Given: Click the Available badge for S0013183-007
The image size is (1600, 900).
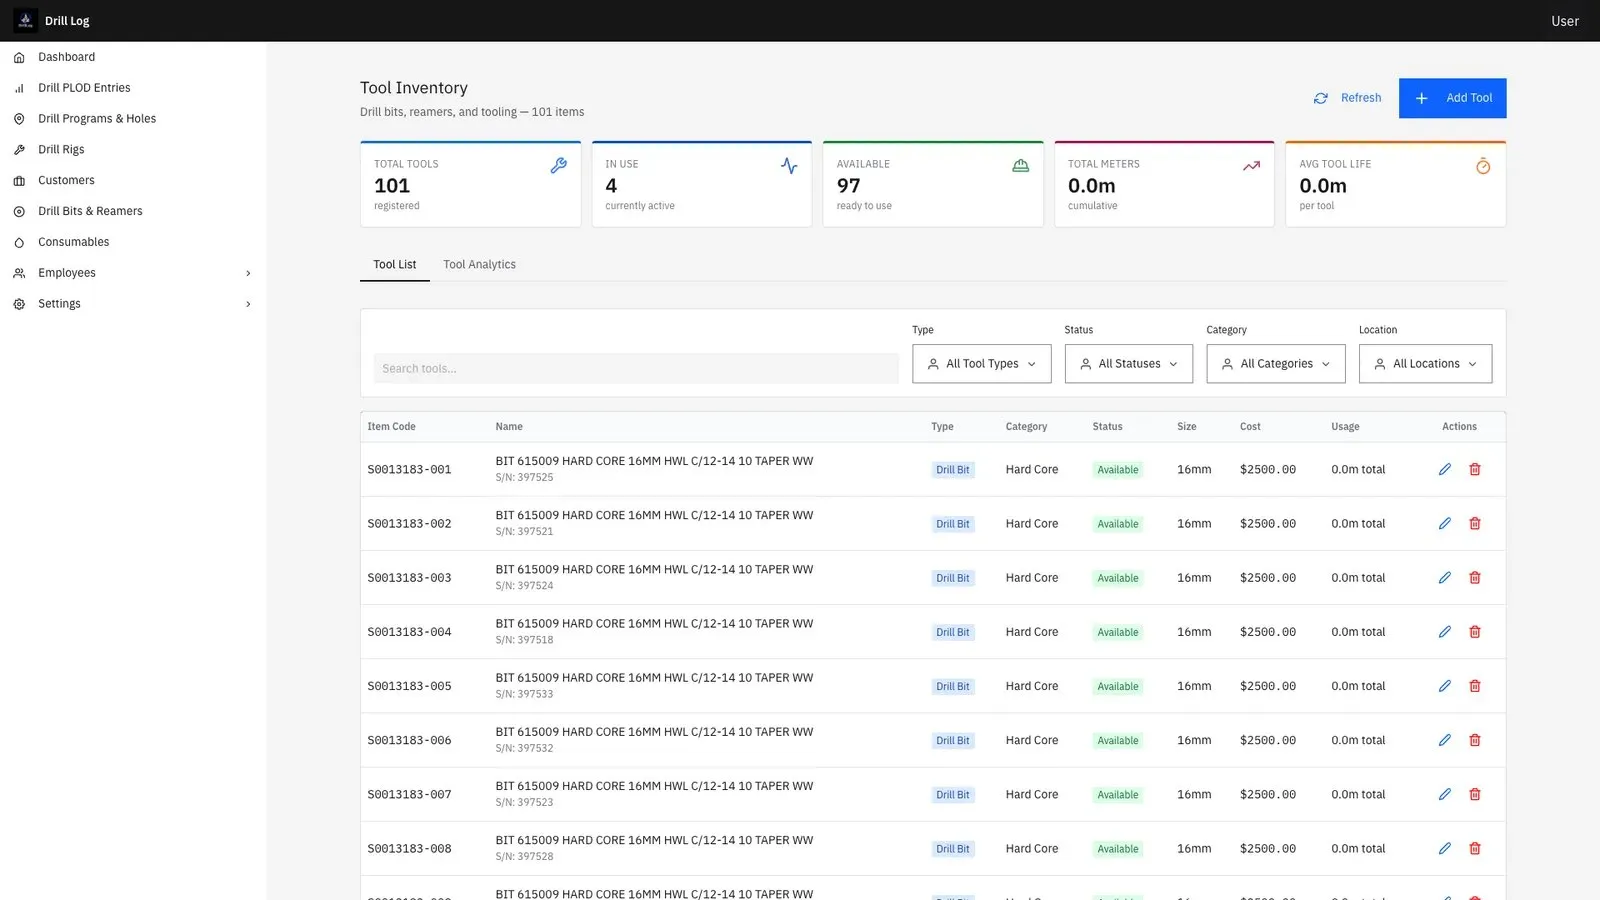Looking at the screenshot, I should (x=1118, y=795).
